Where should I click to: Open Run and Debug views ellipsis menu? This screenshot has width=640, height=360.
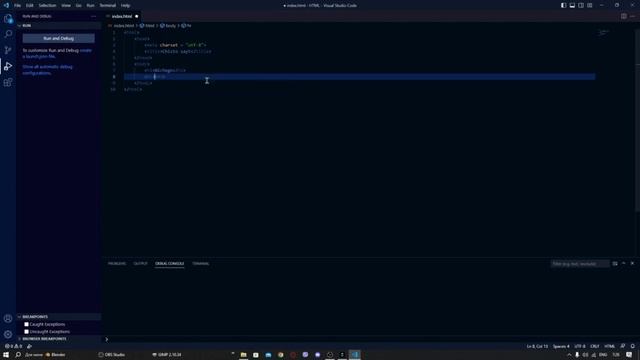[93, 16]
